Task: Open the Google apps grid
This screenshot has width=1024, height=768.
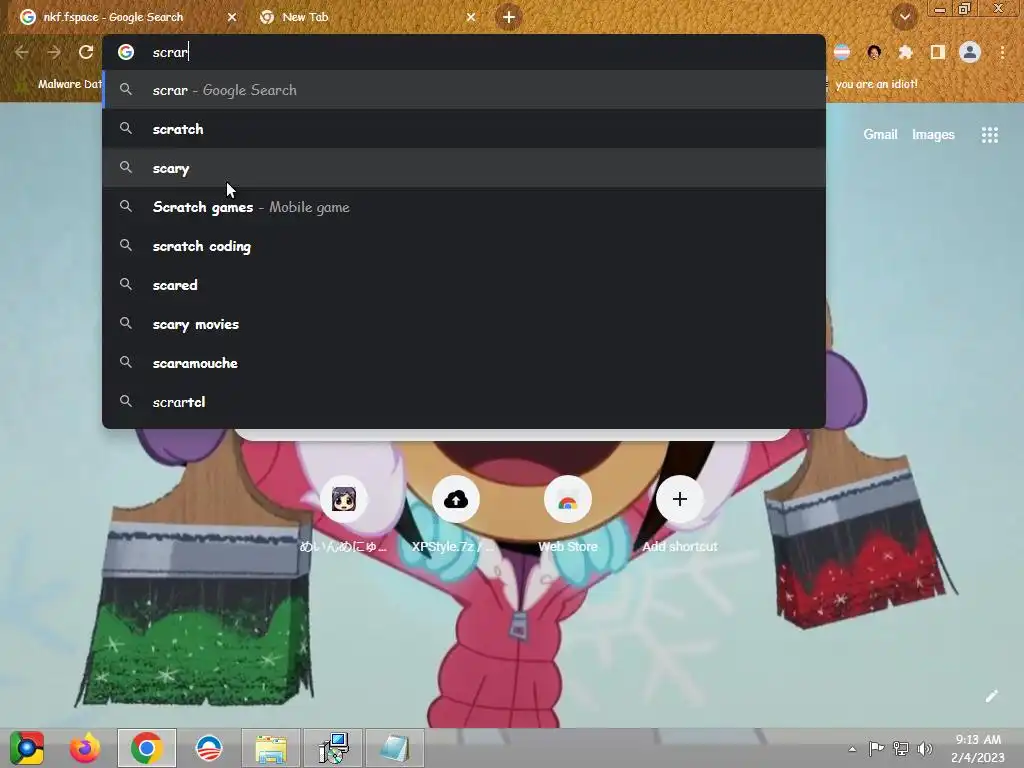Action: 990,135
